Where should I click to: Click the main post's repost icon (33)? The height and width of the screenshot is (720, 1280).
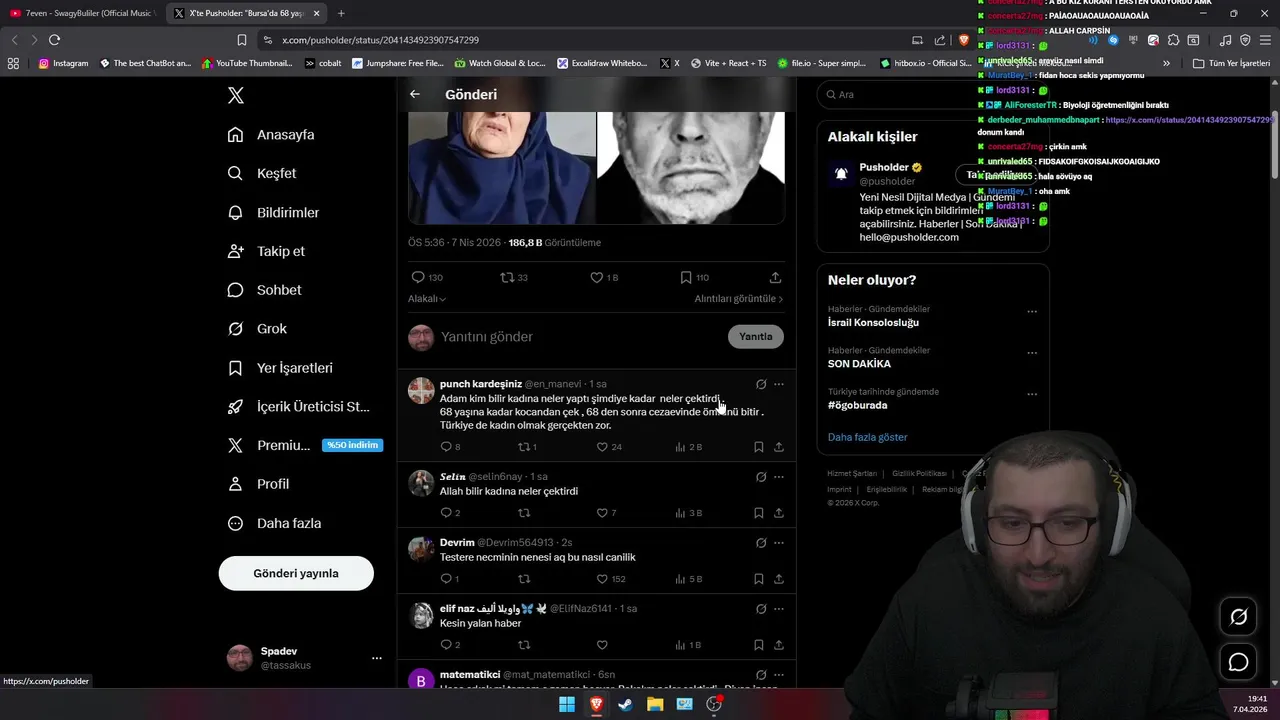(x=507, y=277)
